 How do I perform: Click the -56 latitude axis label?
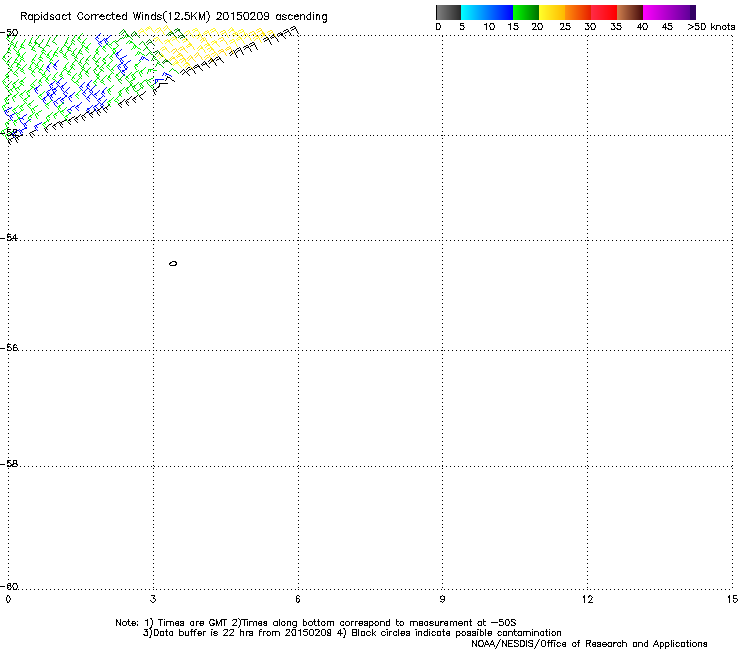pos(9,347)
